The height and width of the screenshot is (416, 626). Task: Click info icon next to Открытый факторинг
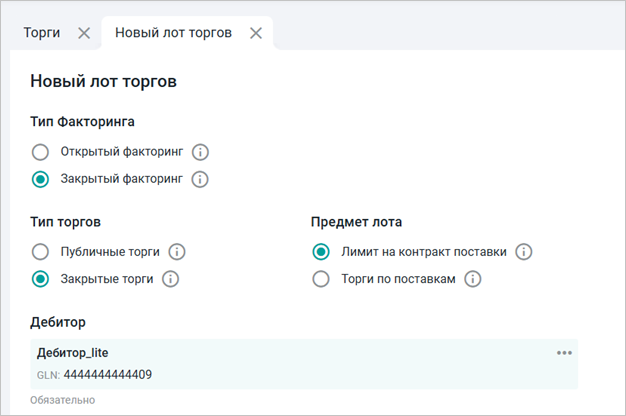(200, 153)
